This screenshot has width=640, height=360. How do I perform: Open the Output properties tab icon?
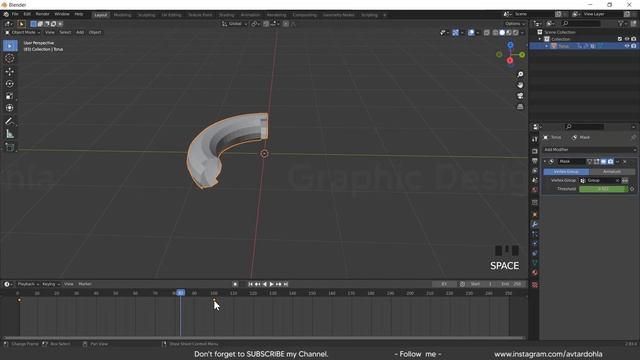click(535, 161)
